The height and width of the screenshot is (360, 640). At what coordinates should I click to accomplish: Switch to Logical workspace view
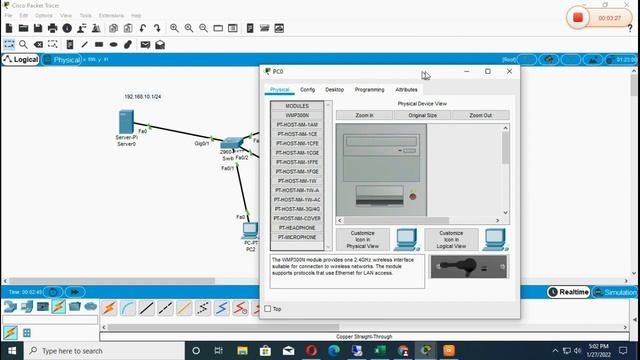coord(20,60)
